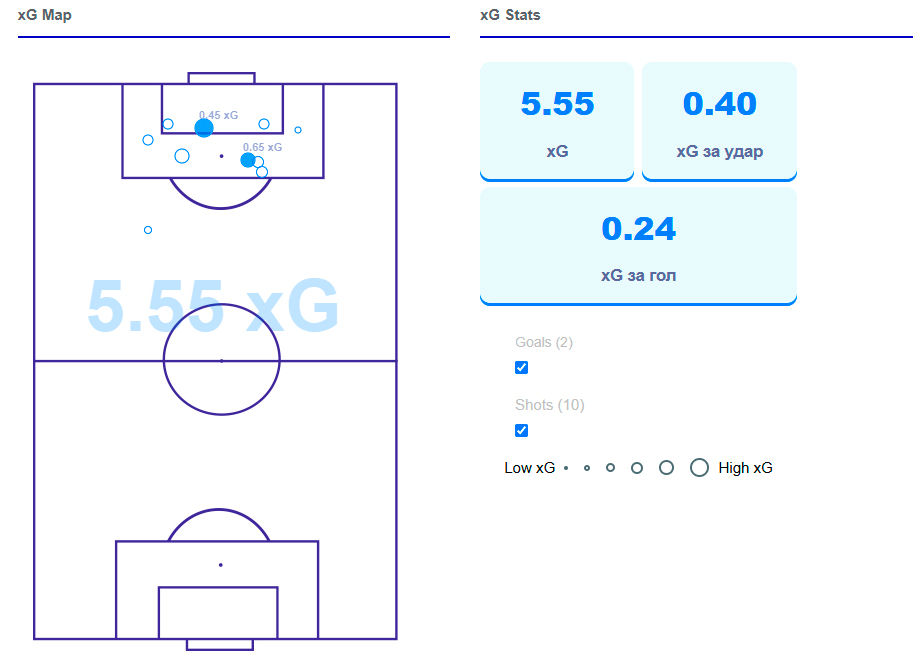Toggle the Shots (10) checkbox off
The height and width of the screenshot is (662, 922).
point(521,430)
